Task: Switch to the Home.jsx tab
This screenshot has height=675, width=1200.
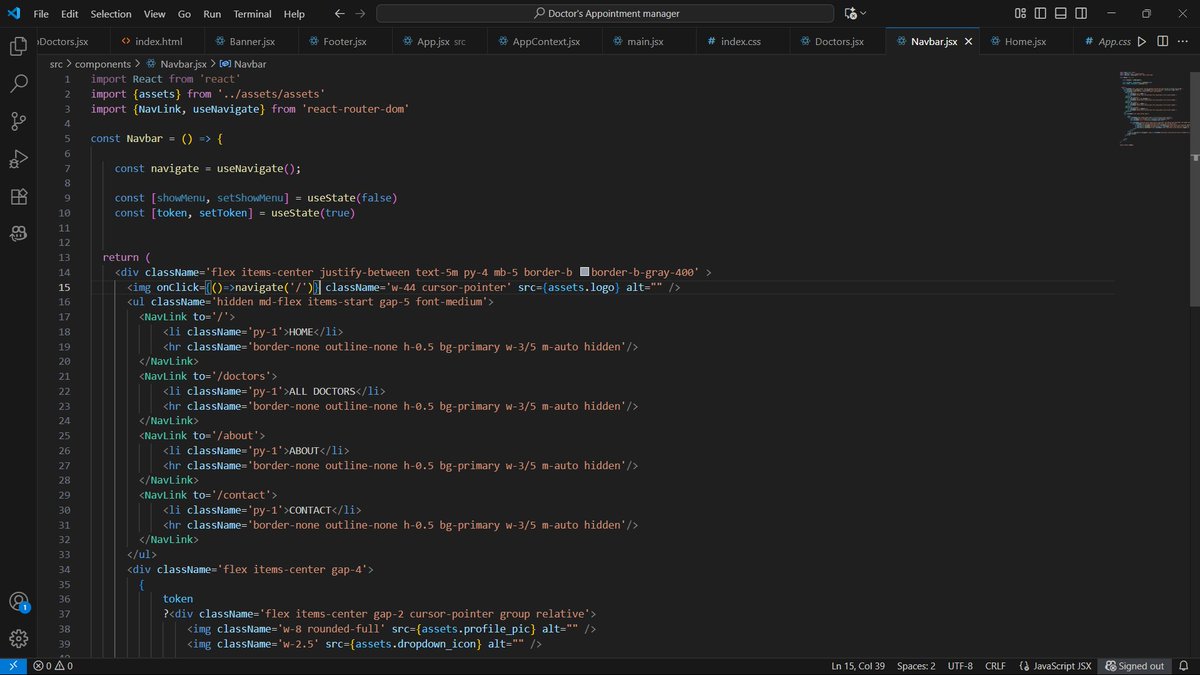Action: tap(1025, 42)
